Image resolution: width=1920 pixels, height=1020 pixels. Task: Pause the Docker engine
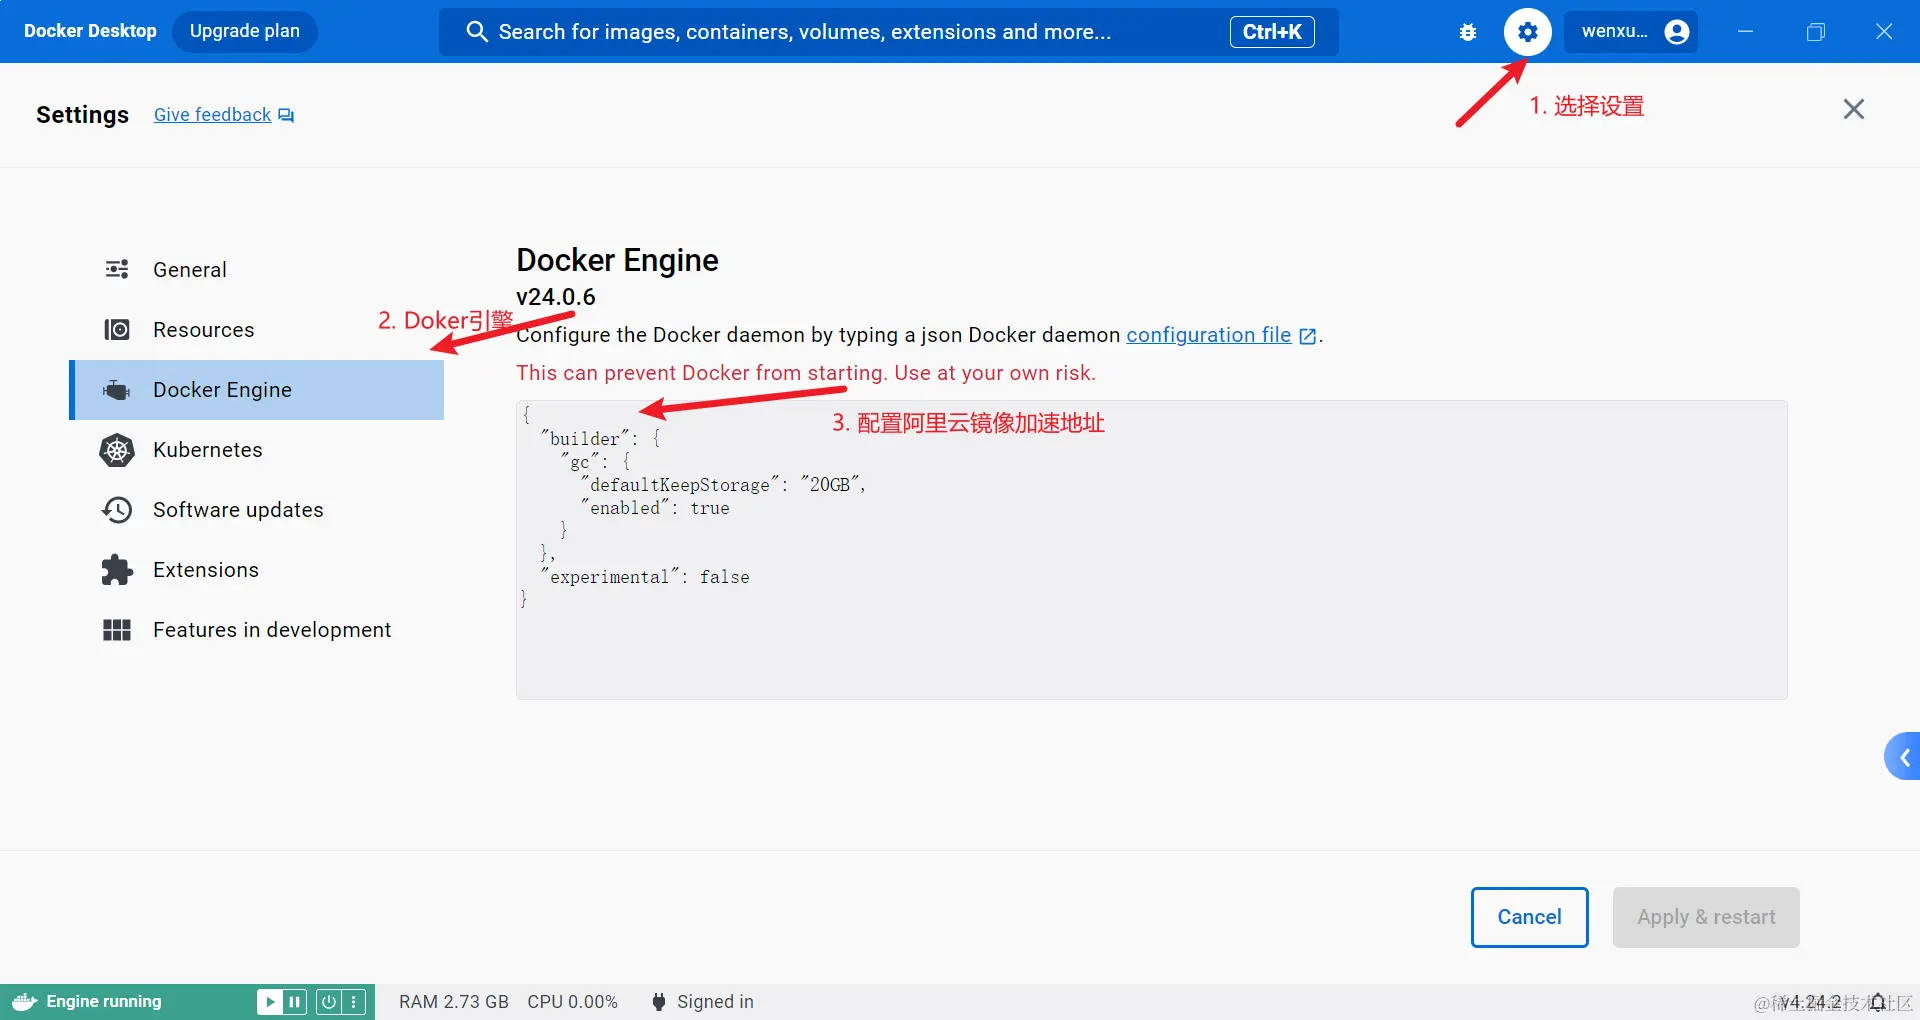click(x=295, y=1002)
